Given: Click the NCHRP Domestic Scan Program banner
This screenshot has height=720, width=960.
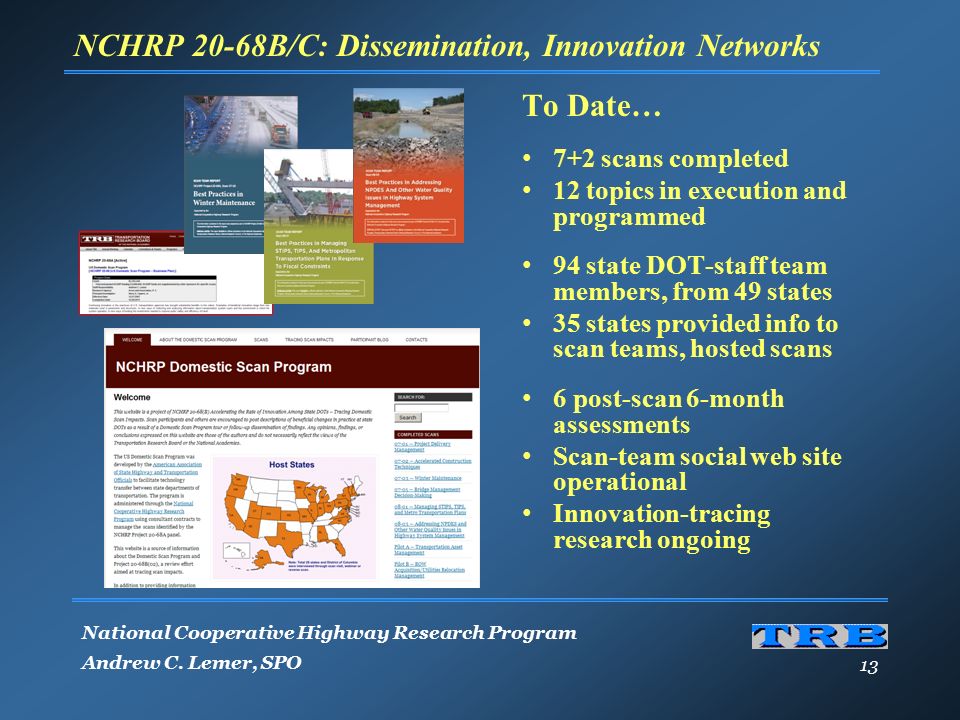Looking at the screenshot, I should coord(292,367).
